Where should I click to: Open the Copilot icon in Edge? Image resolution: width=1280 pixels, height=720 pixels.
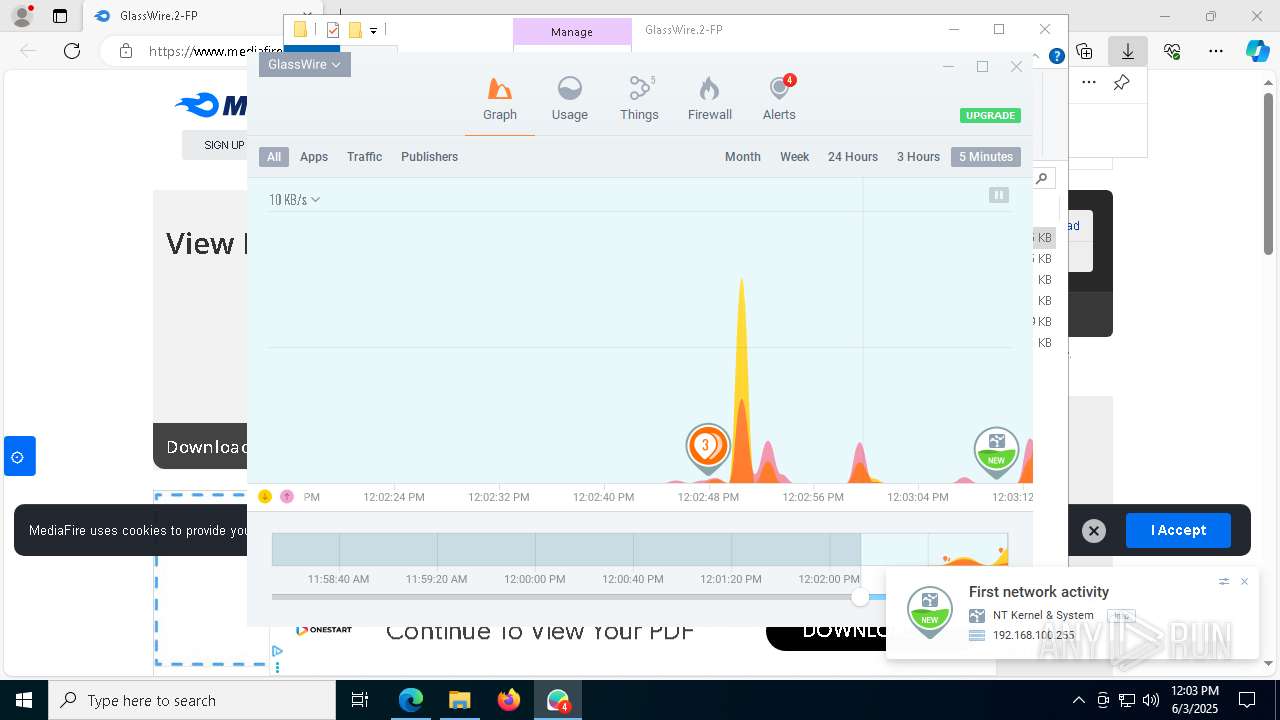point(1258,51)
